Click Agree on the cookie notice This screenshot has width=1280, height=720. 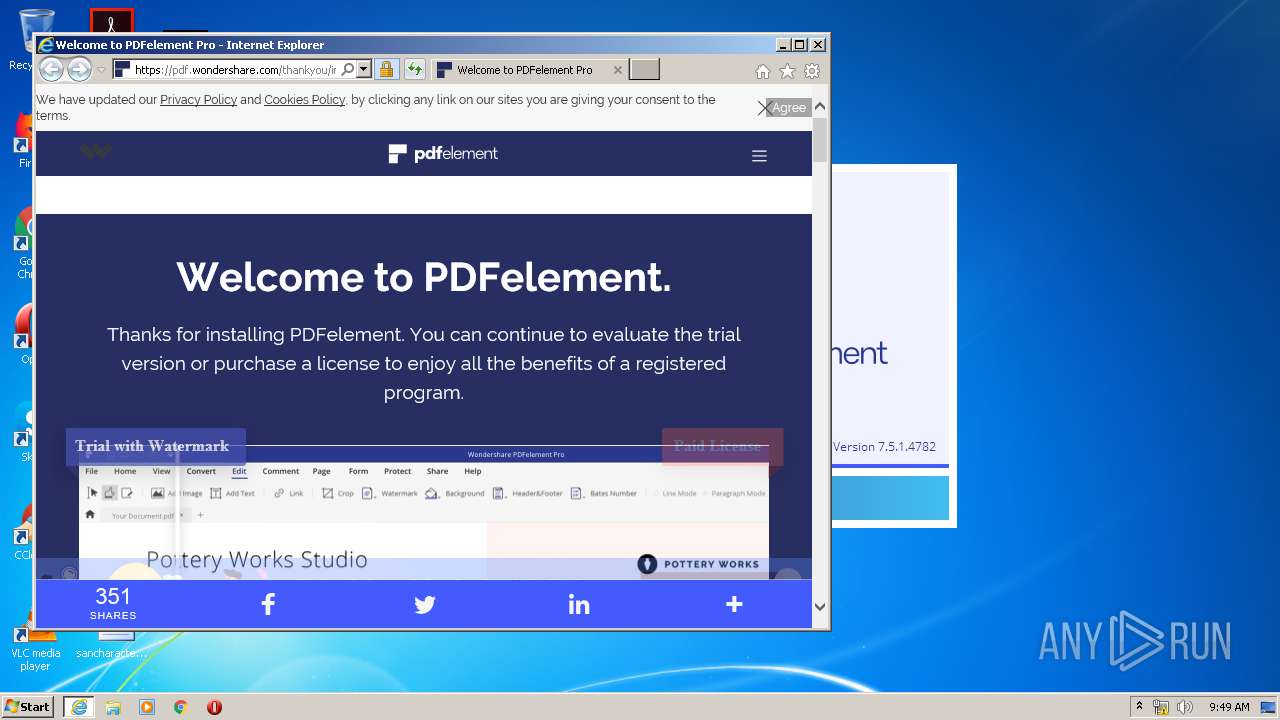(x=789, y=108)
